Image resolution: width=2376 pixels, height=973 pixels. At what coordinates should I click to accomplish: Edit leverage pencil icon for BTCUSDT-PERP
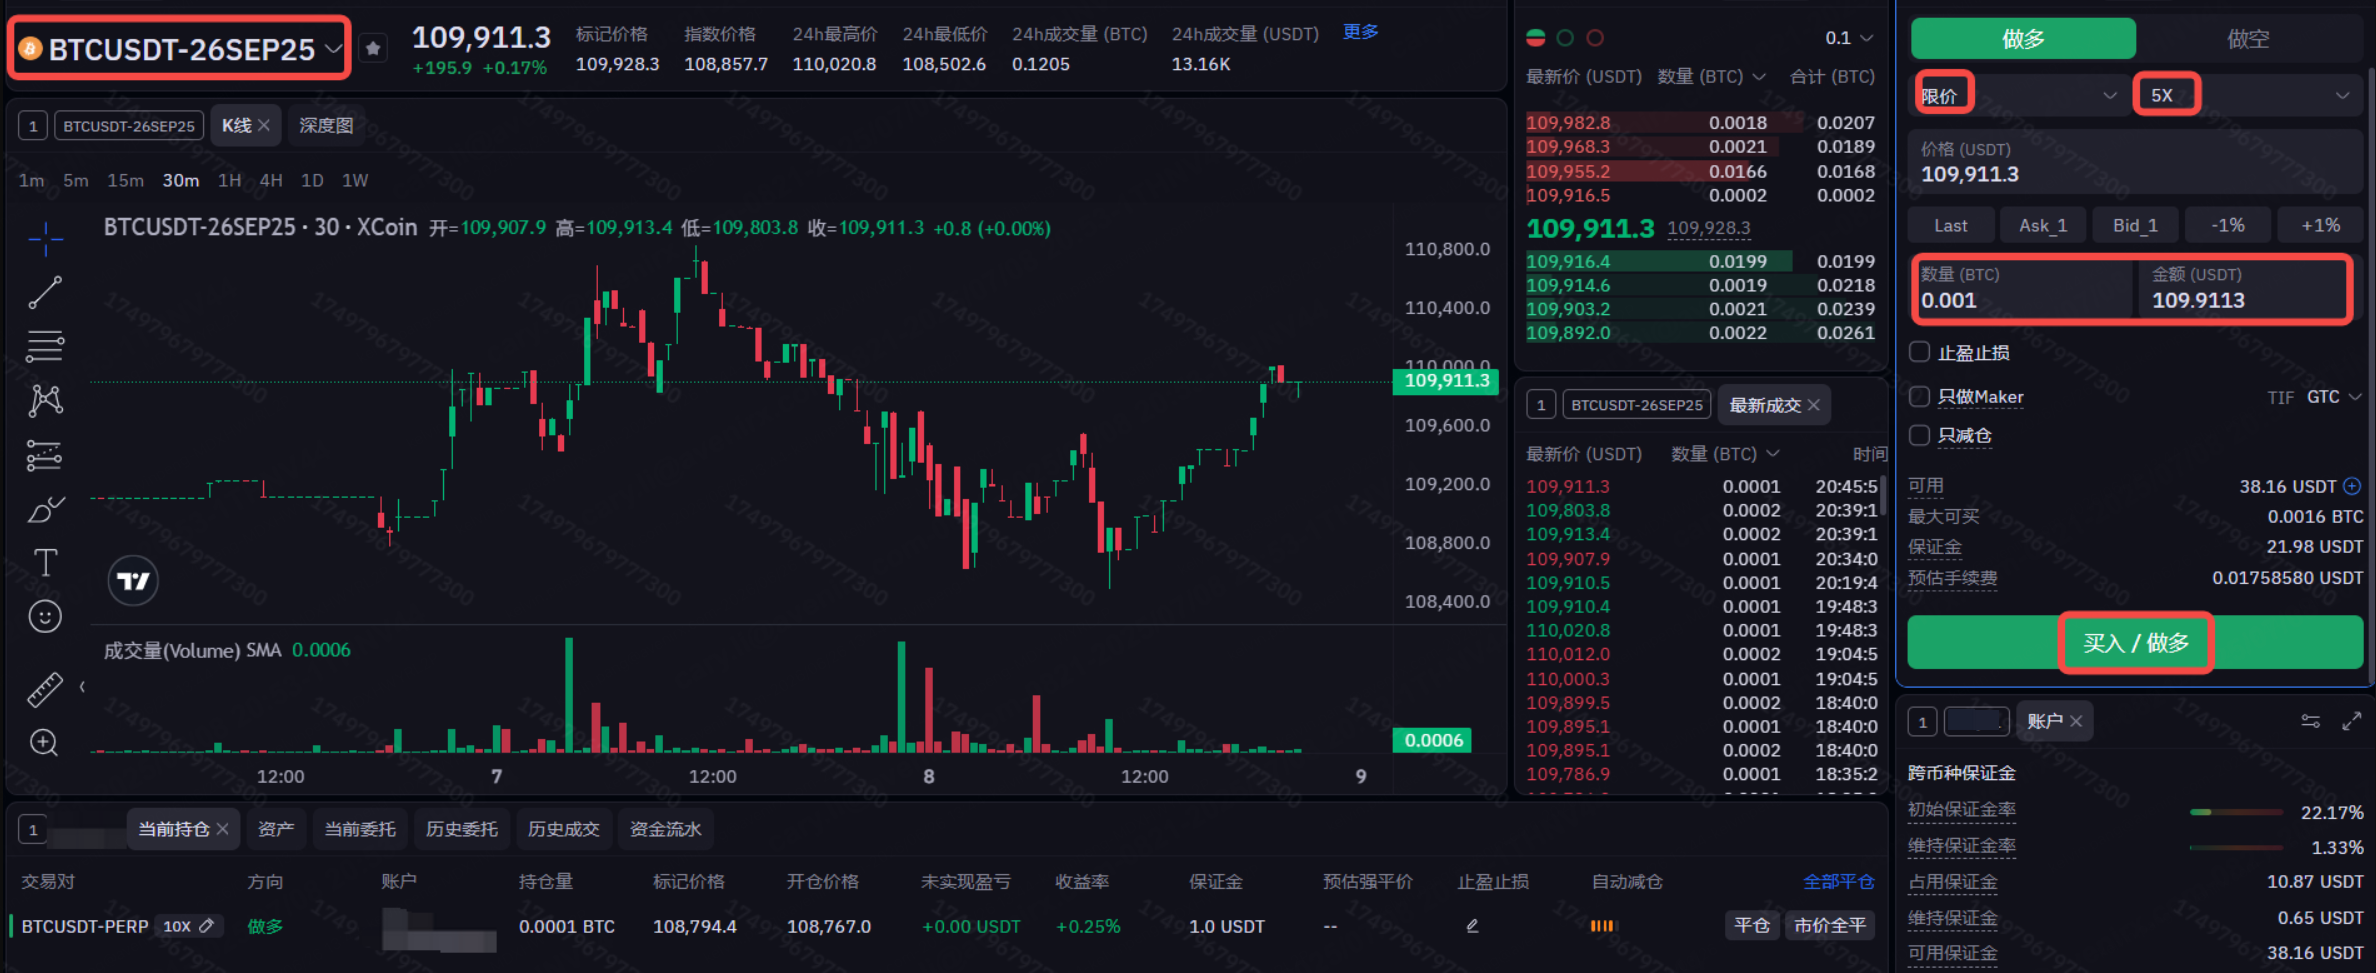[x=207, y=926]
